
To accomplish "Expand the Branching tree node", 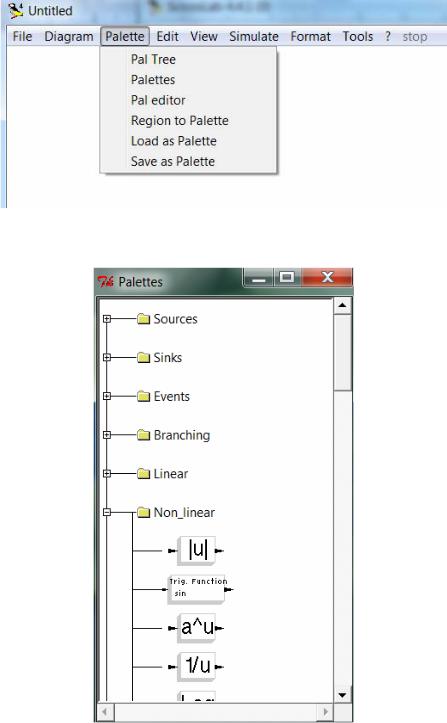I will tap(107, 435).
